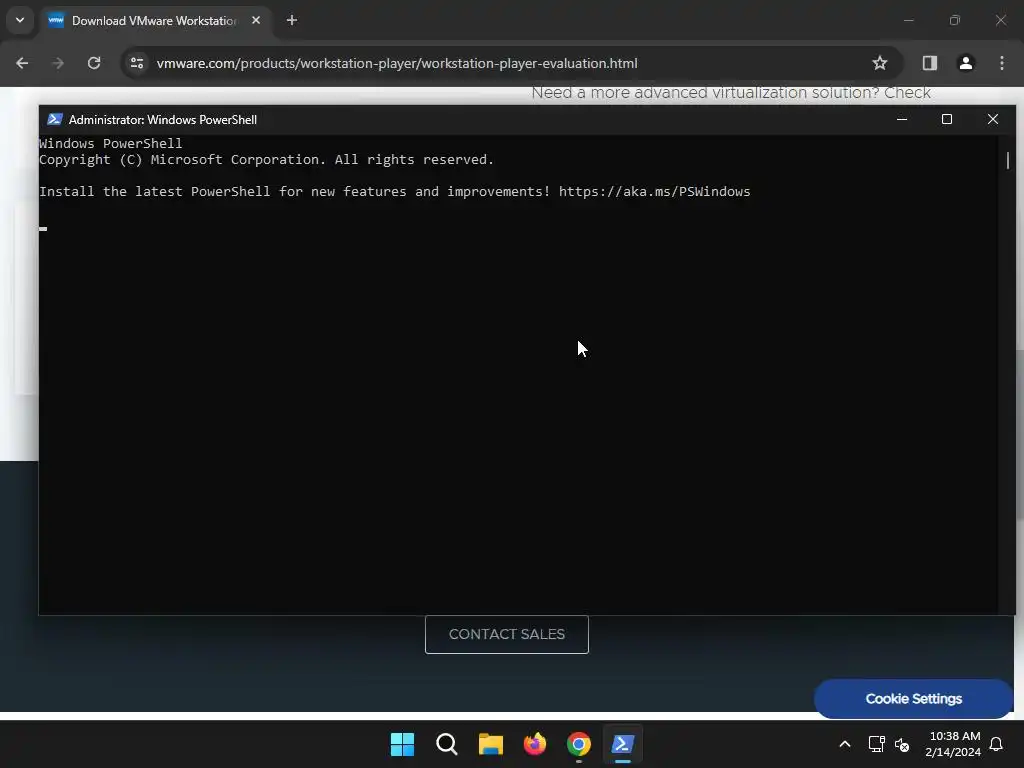Click the Chrome forward arrow
Viewport: 1024px width, 768px height.
pos(58,63)
